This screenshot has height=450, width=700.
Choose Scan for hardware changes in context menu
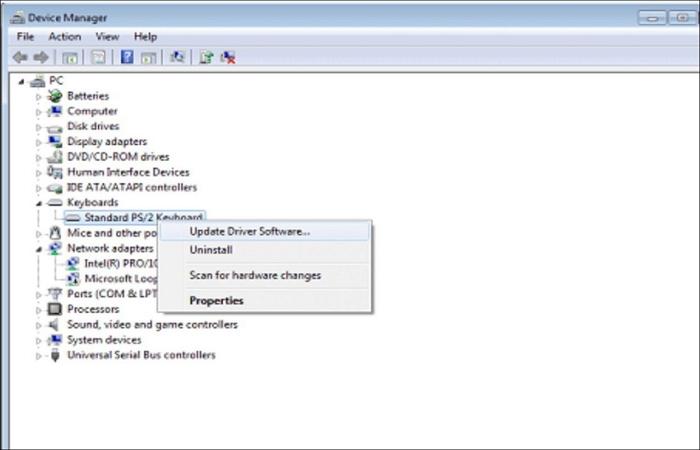[x=265, y=275]
